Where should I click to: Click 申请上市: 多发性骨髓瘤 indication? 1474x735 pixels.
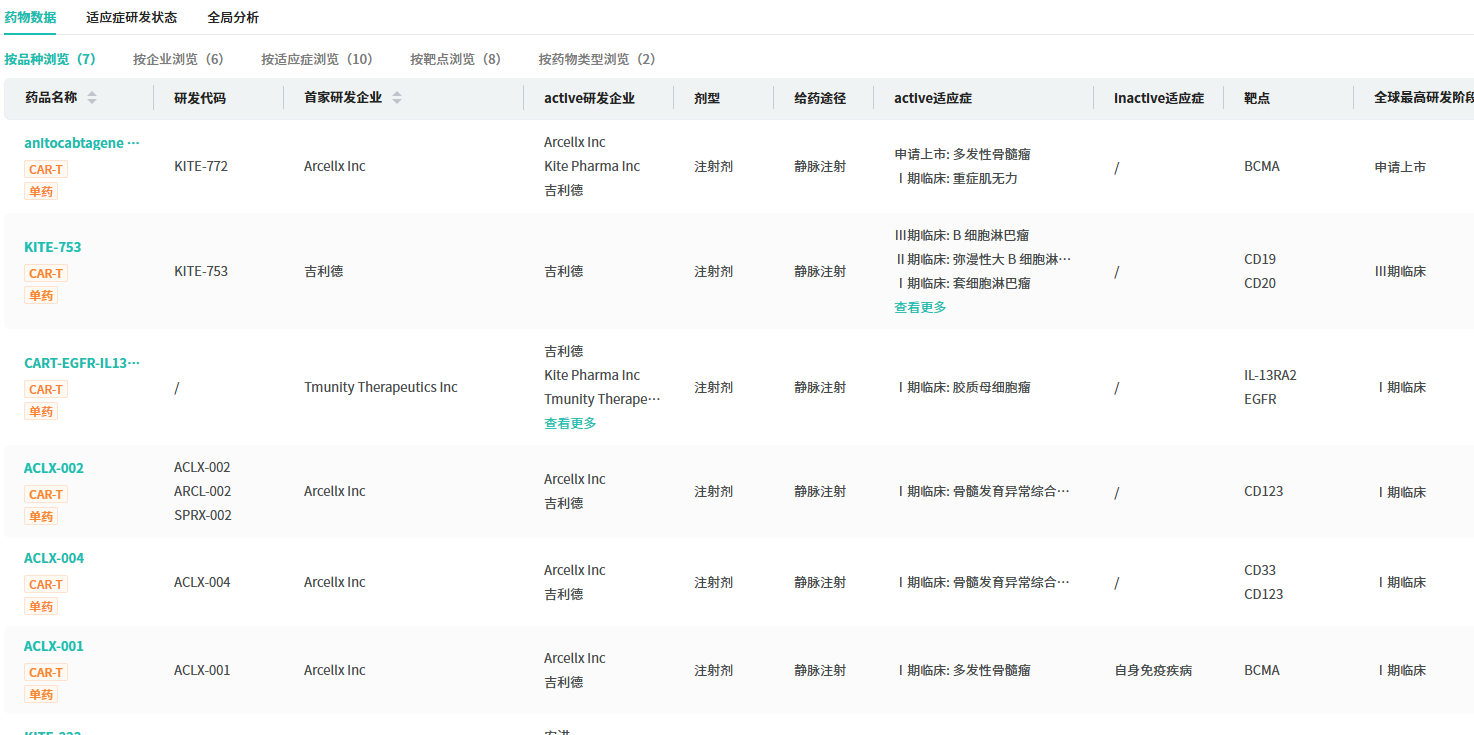[962, 154]
